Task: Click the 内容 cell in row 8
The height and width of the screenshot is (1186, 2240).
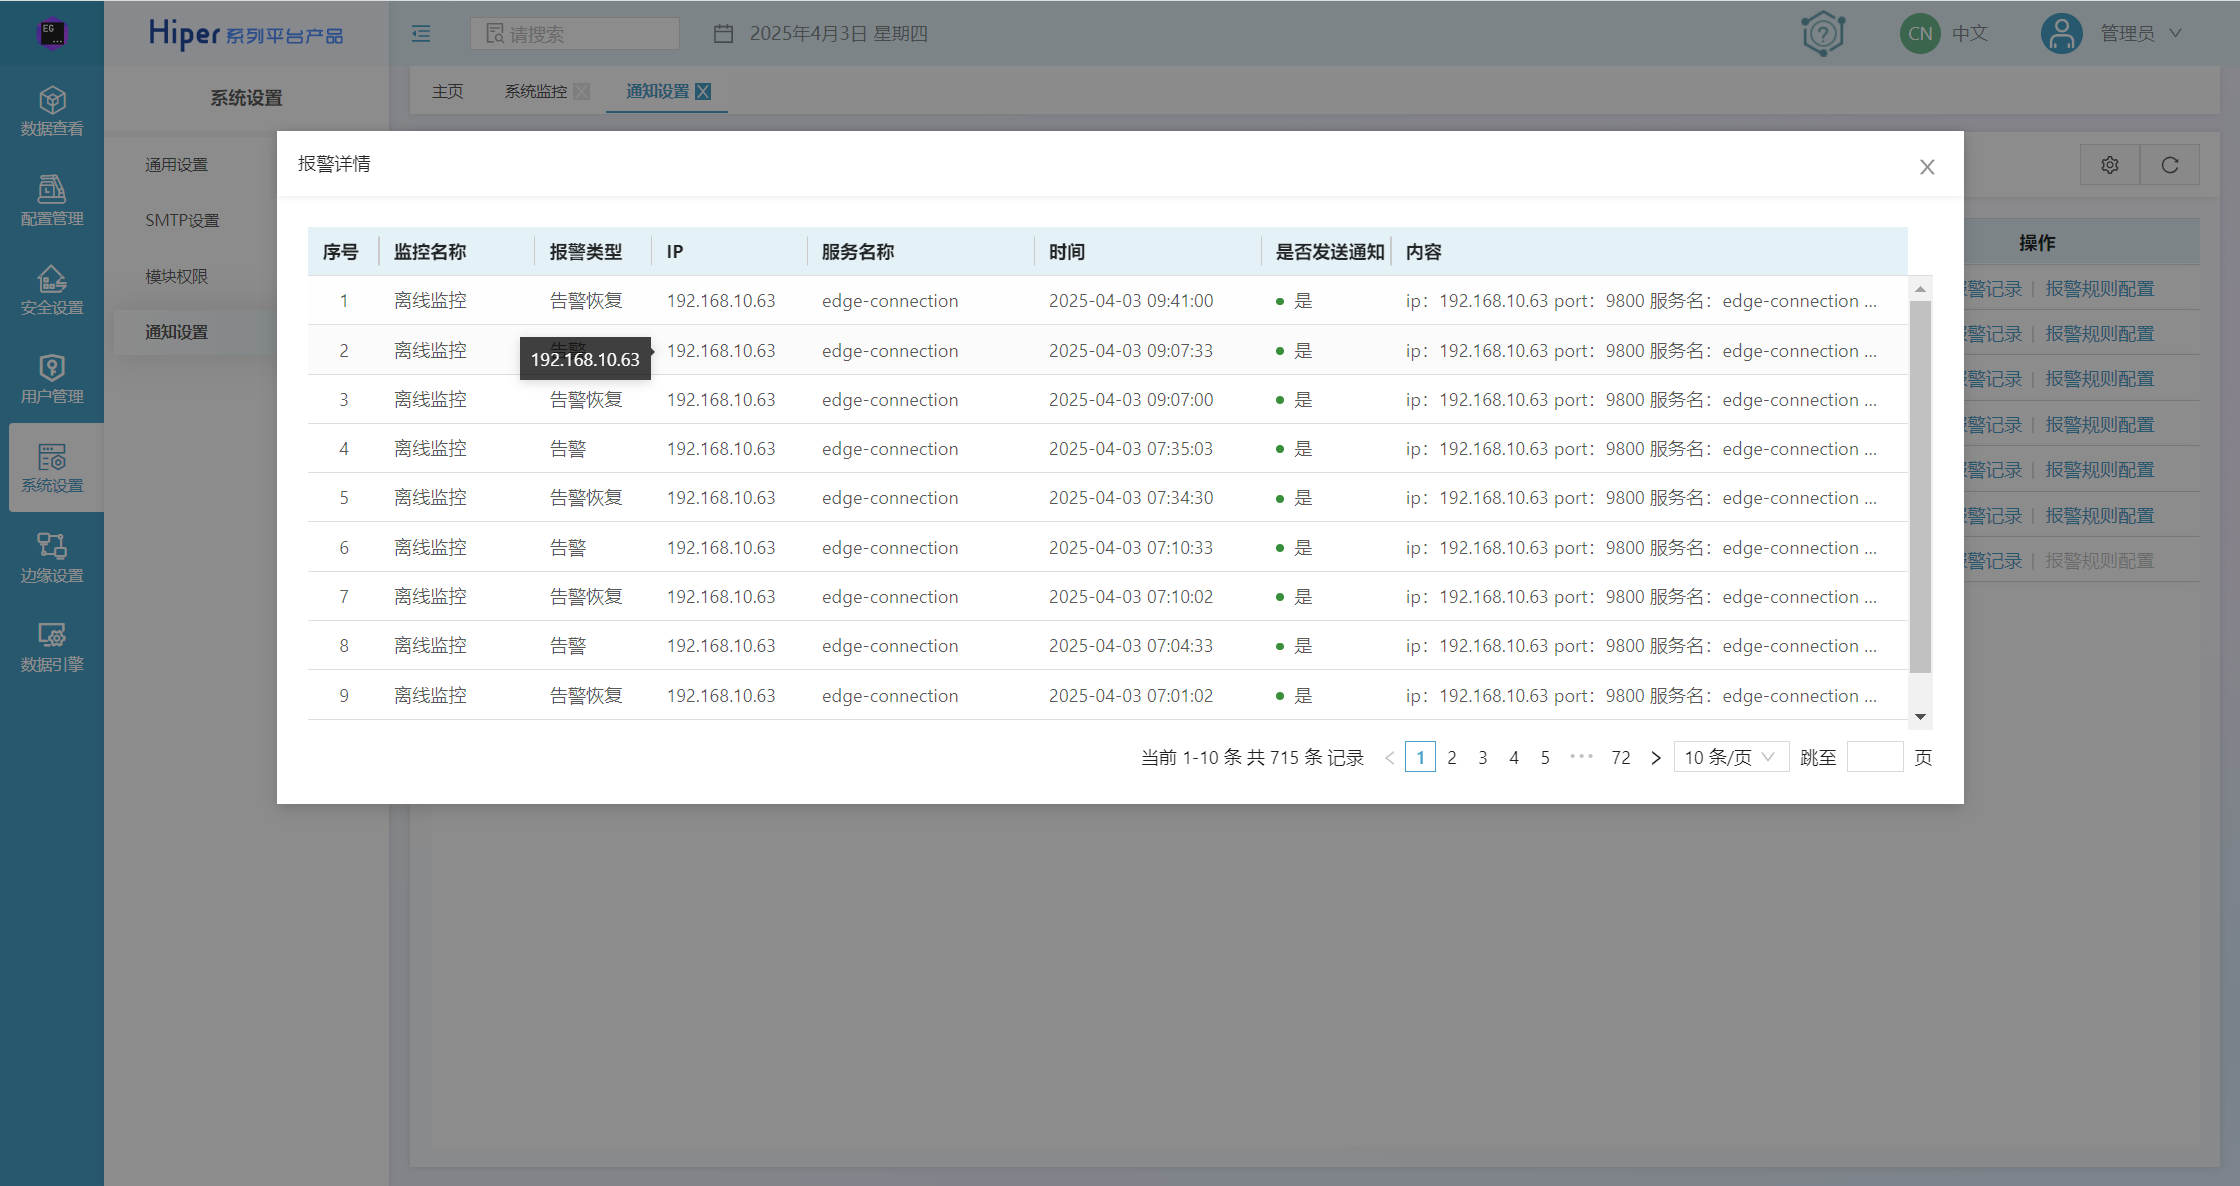Action: (x=1641, y=646)
